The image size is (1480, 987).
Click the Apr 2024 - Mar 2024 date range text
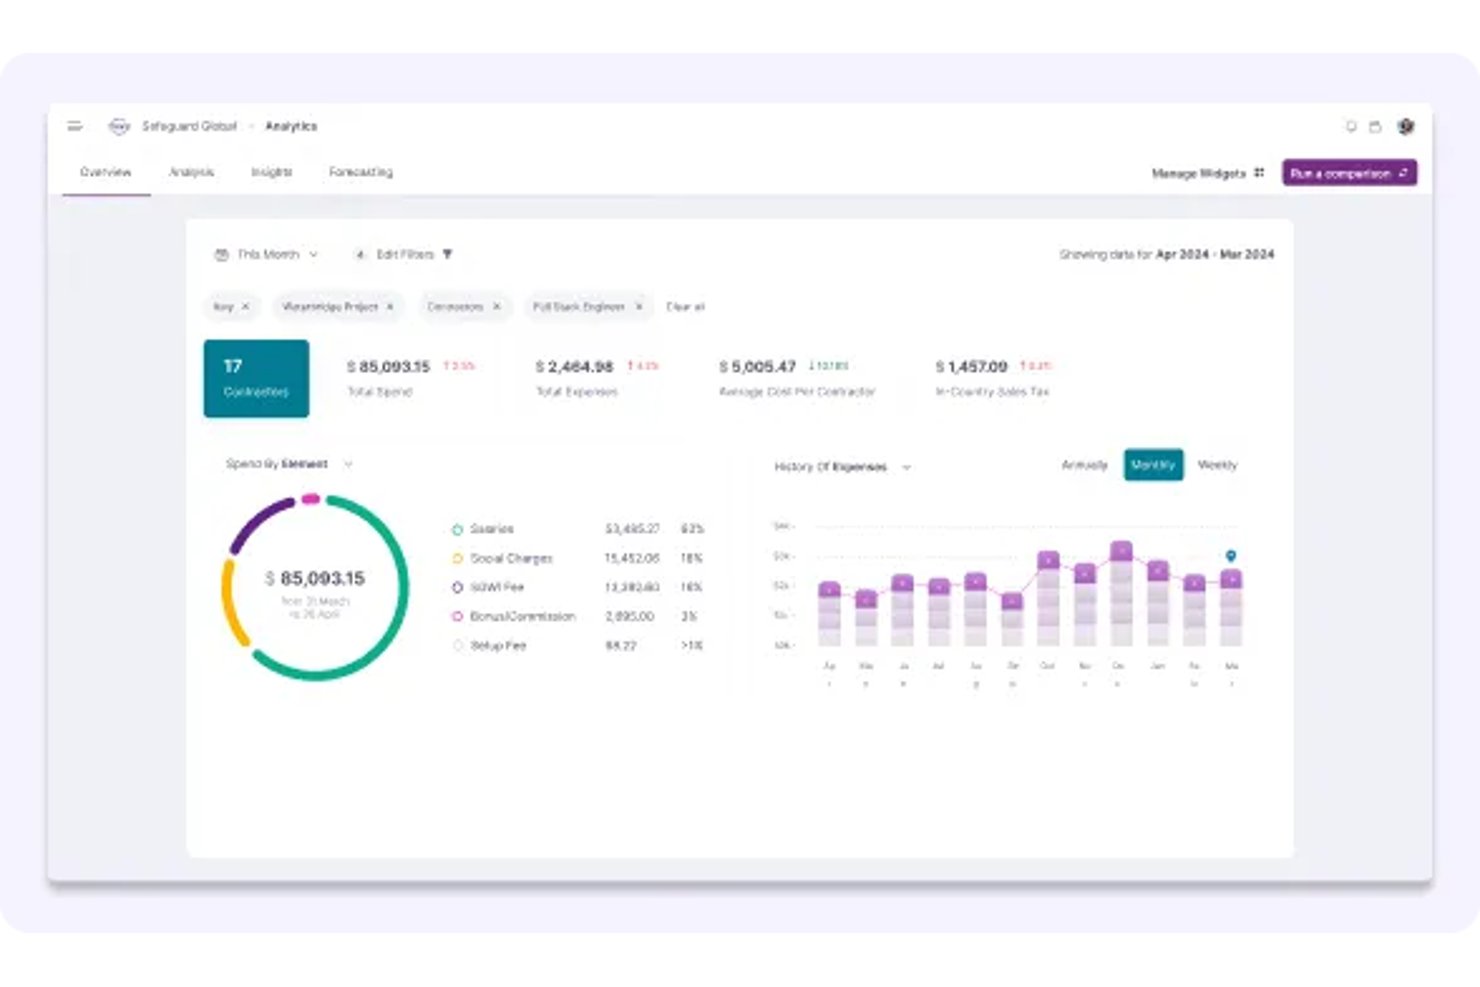pyautogui.click(x=1215, y=255)
